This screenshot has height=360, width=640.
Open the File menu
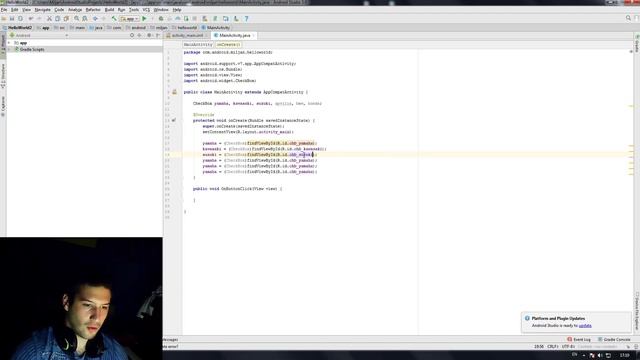(x=4, y=9)
